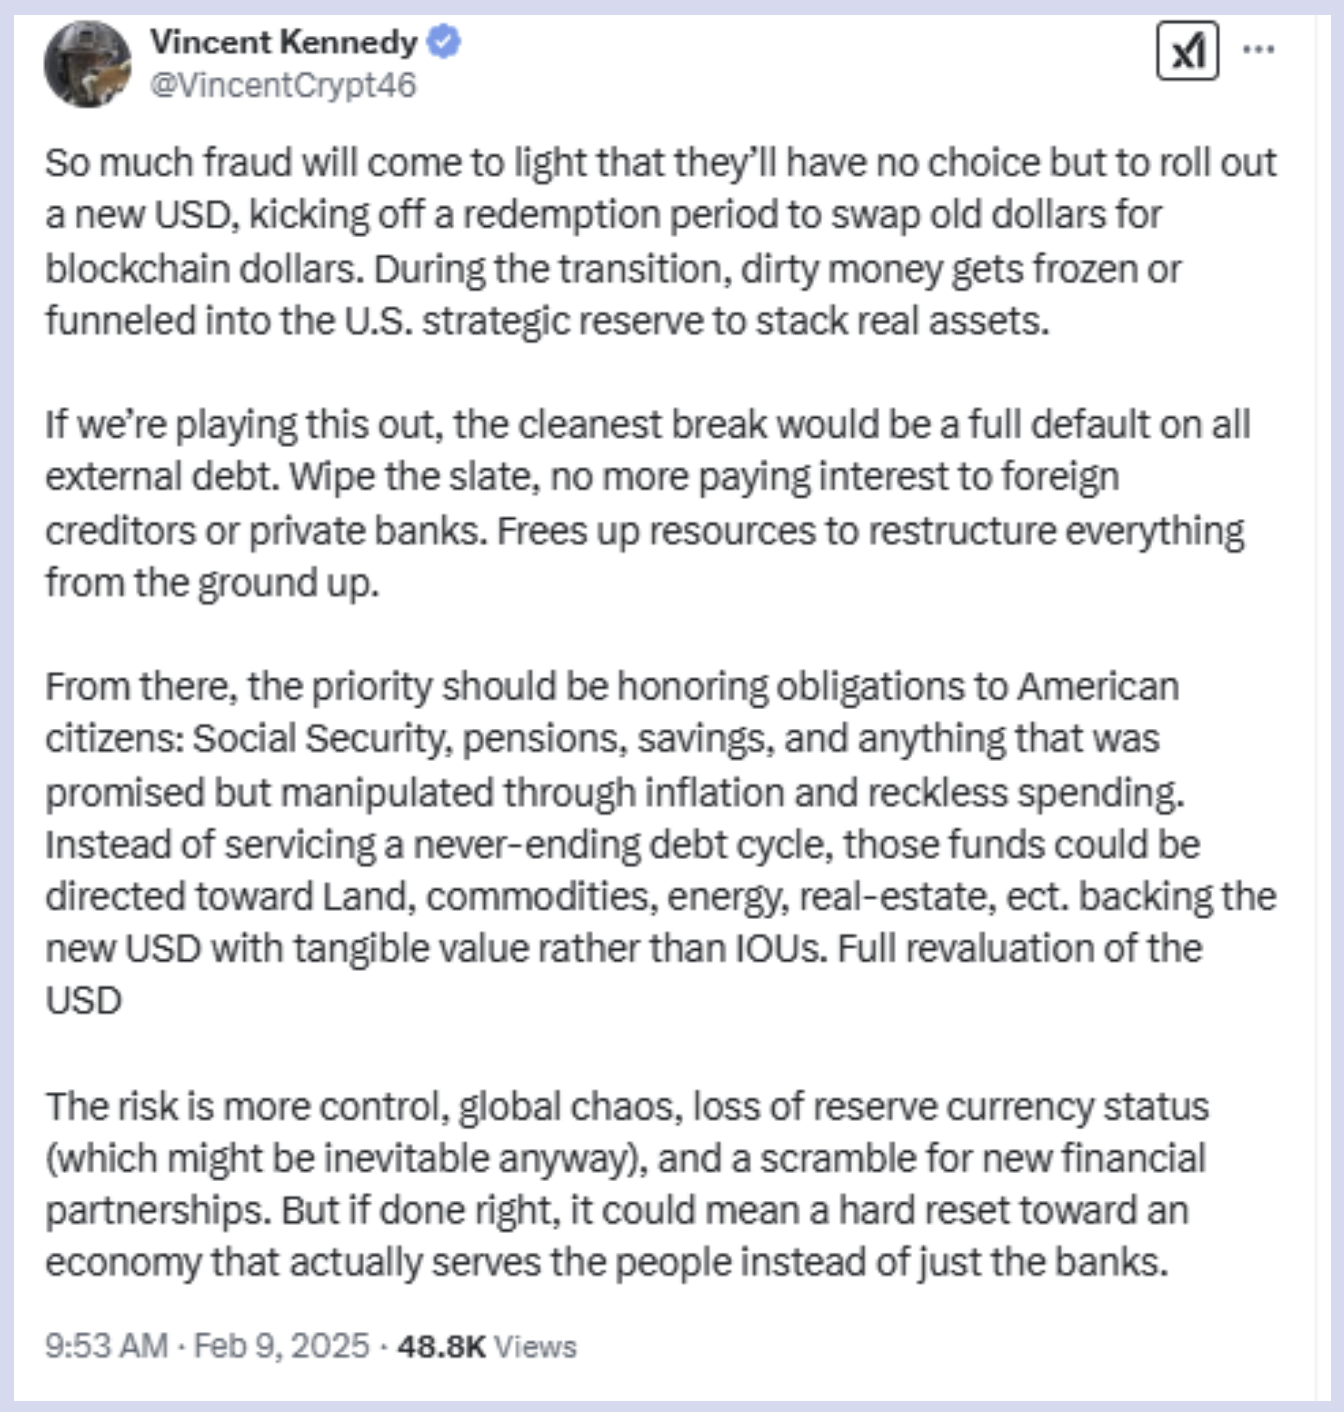Click the paragraph starting 'From there, the priority'
Screen dimensions: 1344x1412
[660, 843]
